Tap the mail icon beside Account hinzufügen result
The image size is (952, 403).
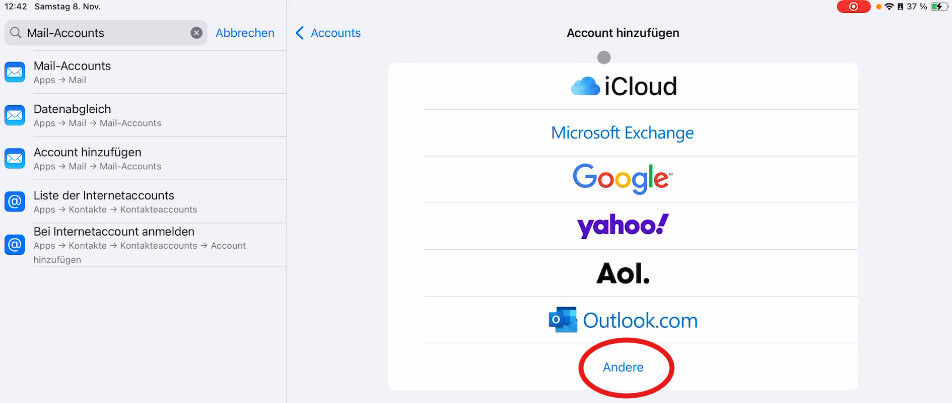(x=15, y=158)
